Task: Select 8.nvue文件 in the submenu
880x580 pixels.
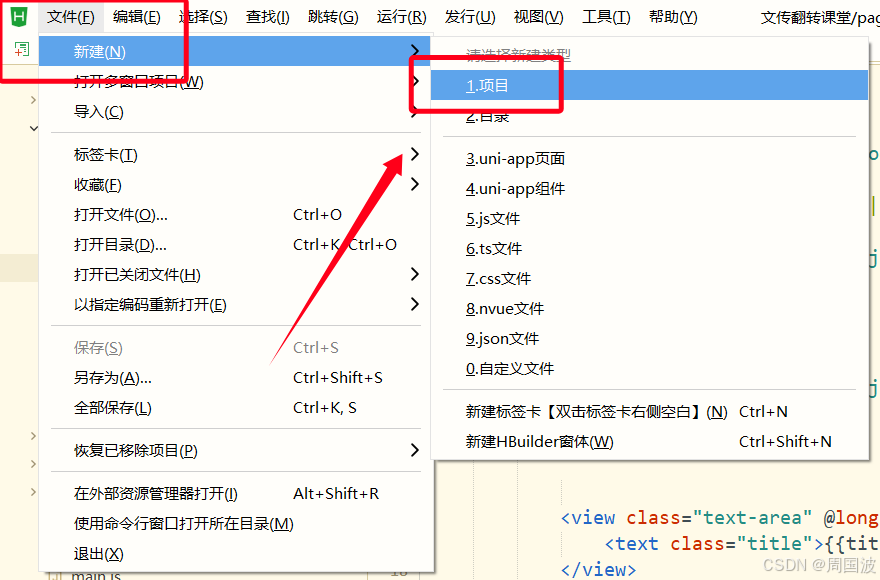Action: pos(649,309)
